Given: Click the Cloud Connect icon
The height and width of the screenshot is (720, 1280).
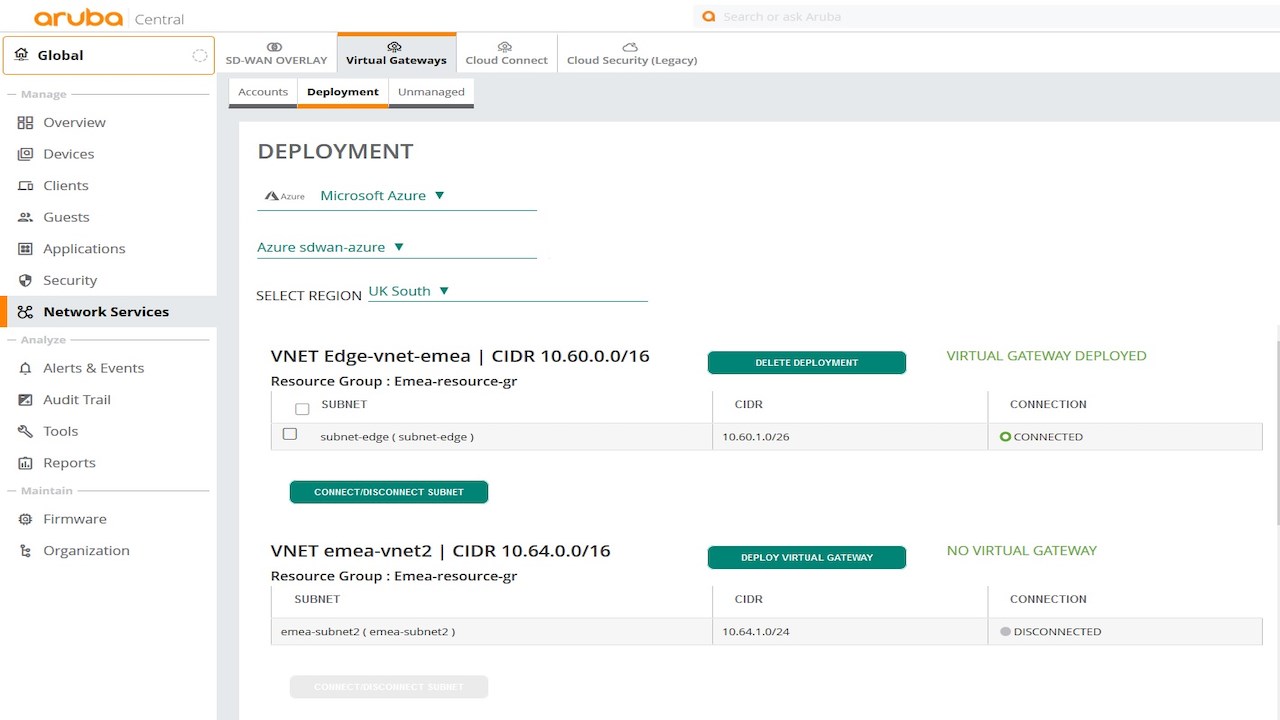Looking at the screenshot, I should point(505,47).
